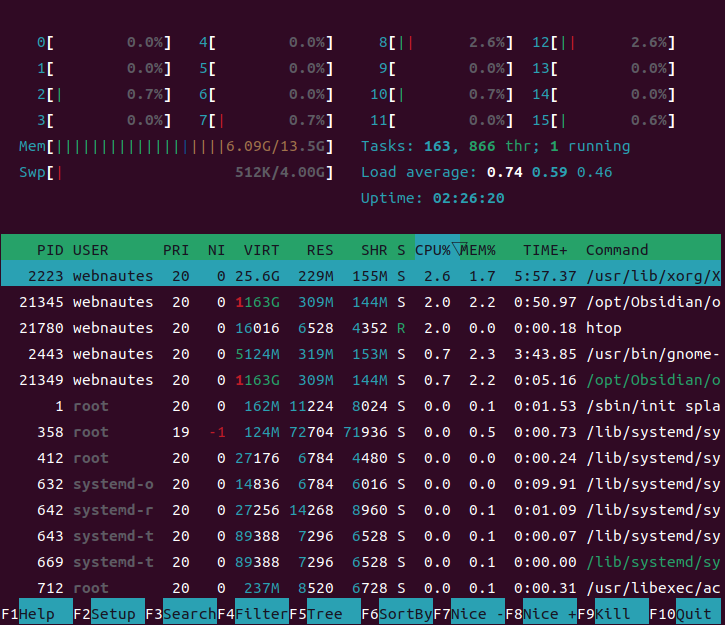Viewport: 725px width, 625px height.
Task: Select process row with PID 669
Action: point(361,562)
